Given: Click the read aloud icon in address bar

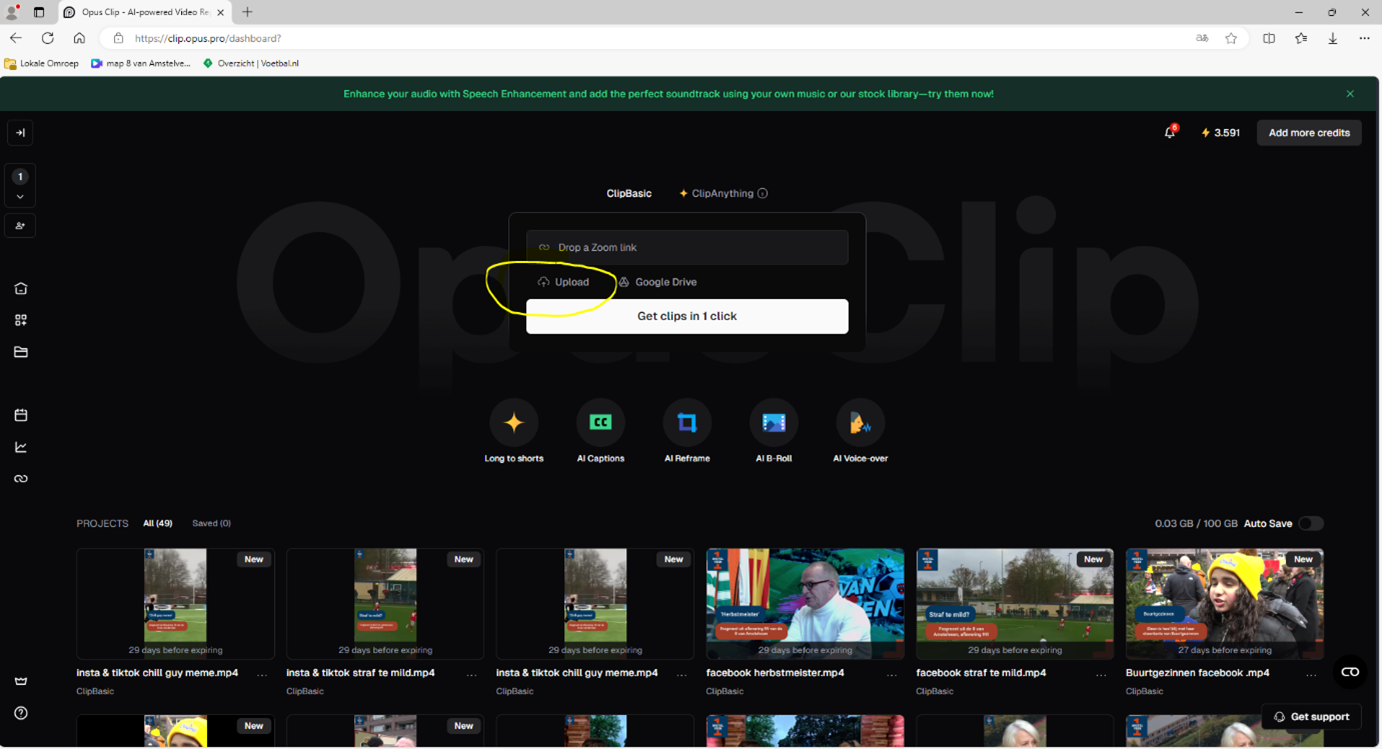Looking at the screenshot, I should click(x=1202, y=39).
